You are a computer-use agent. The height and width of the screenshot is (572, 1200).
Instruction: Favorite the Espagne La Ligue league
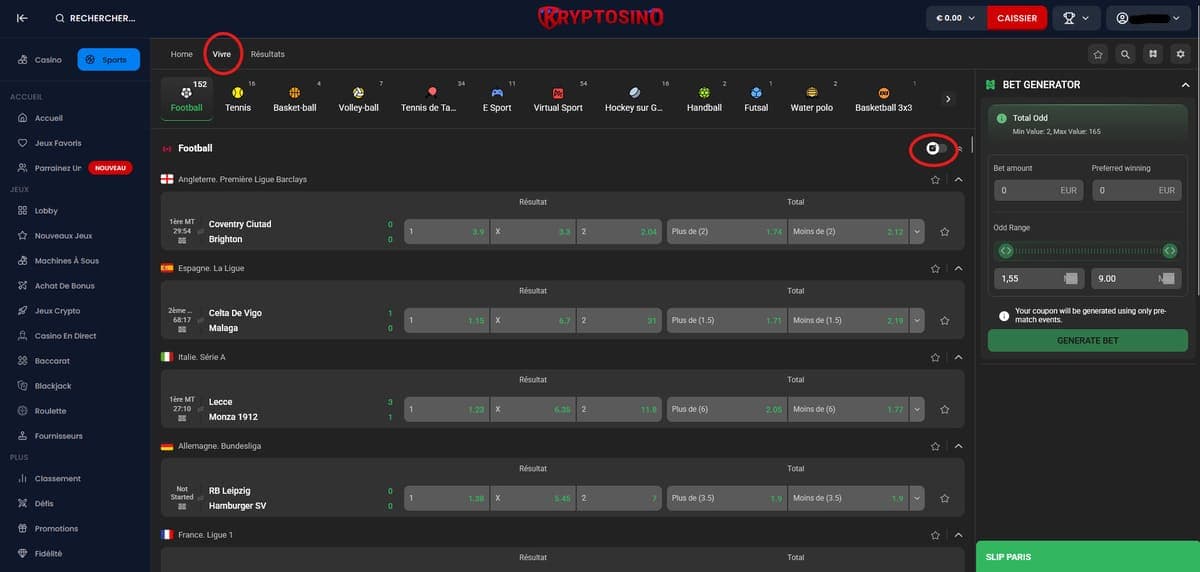[935, 268]
